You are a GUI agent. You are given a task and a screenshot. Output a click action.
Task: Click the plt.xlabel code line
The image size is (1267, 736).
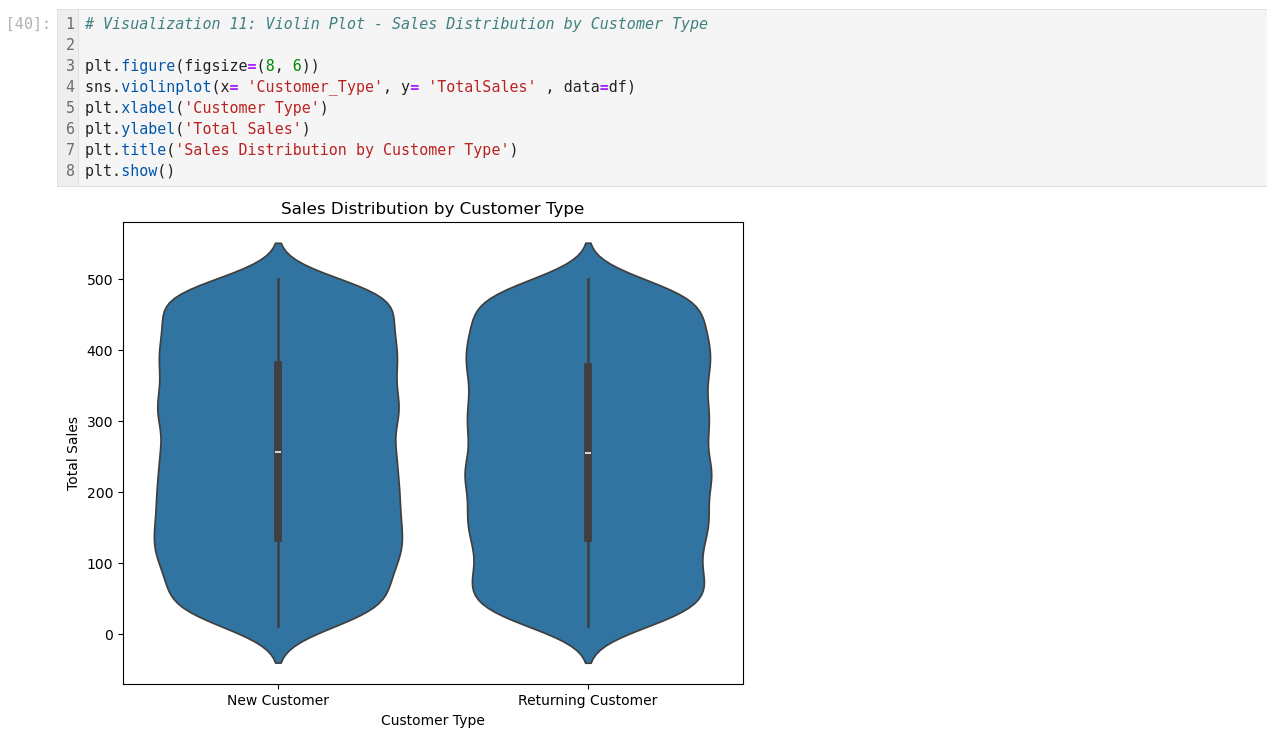click(x=206, y=108)
